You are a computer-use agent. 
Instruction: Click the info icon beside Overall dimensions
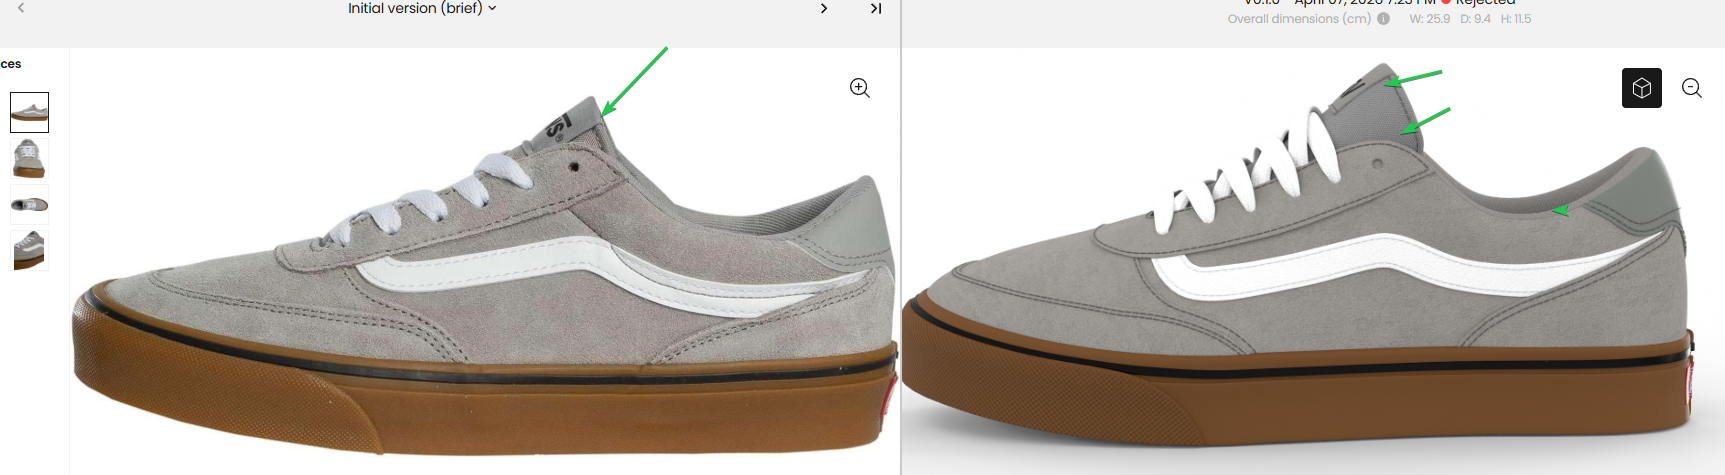[x=1384, y=19]
